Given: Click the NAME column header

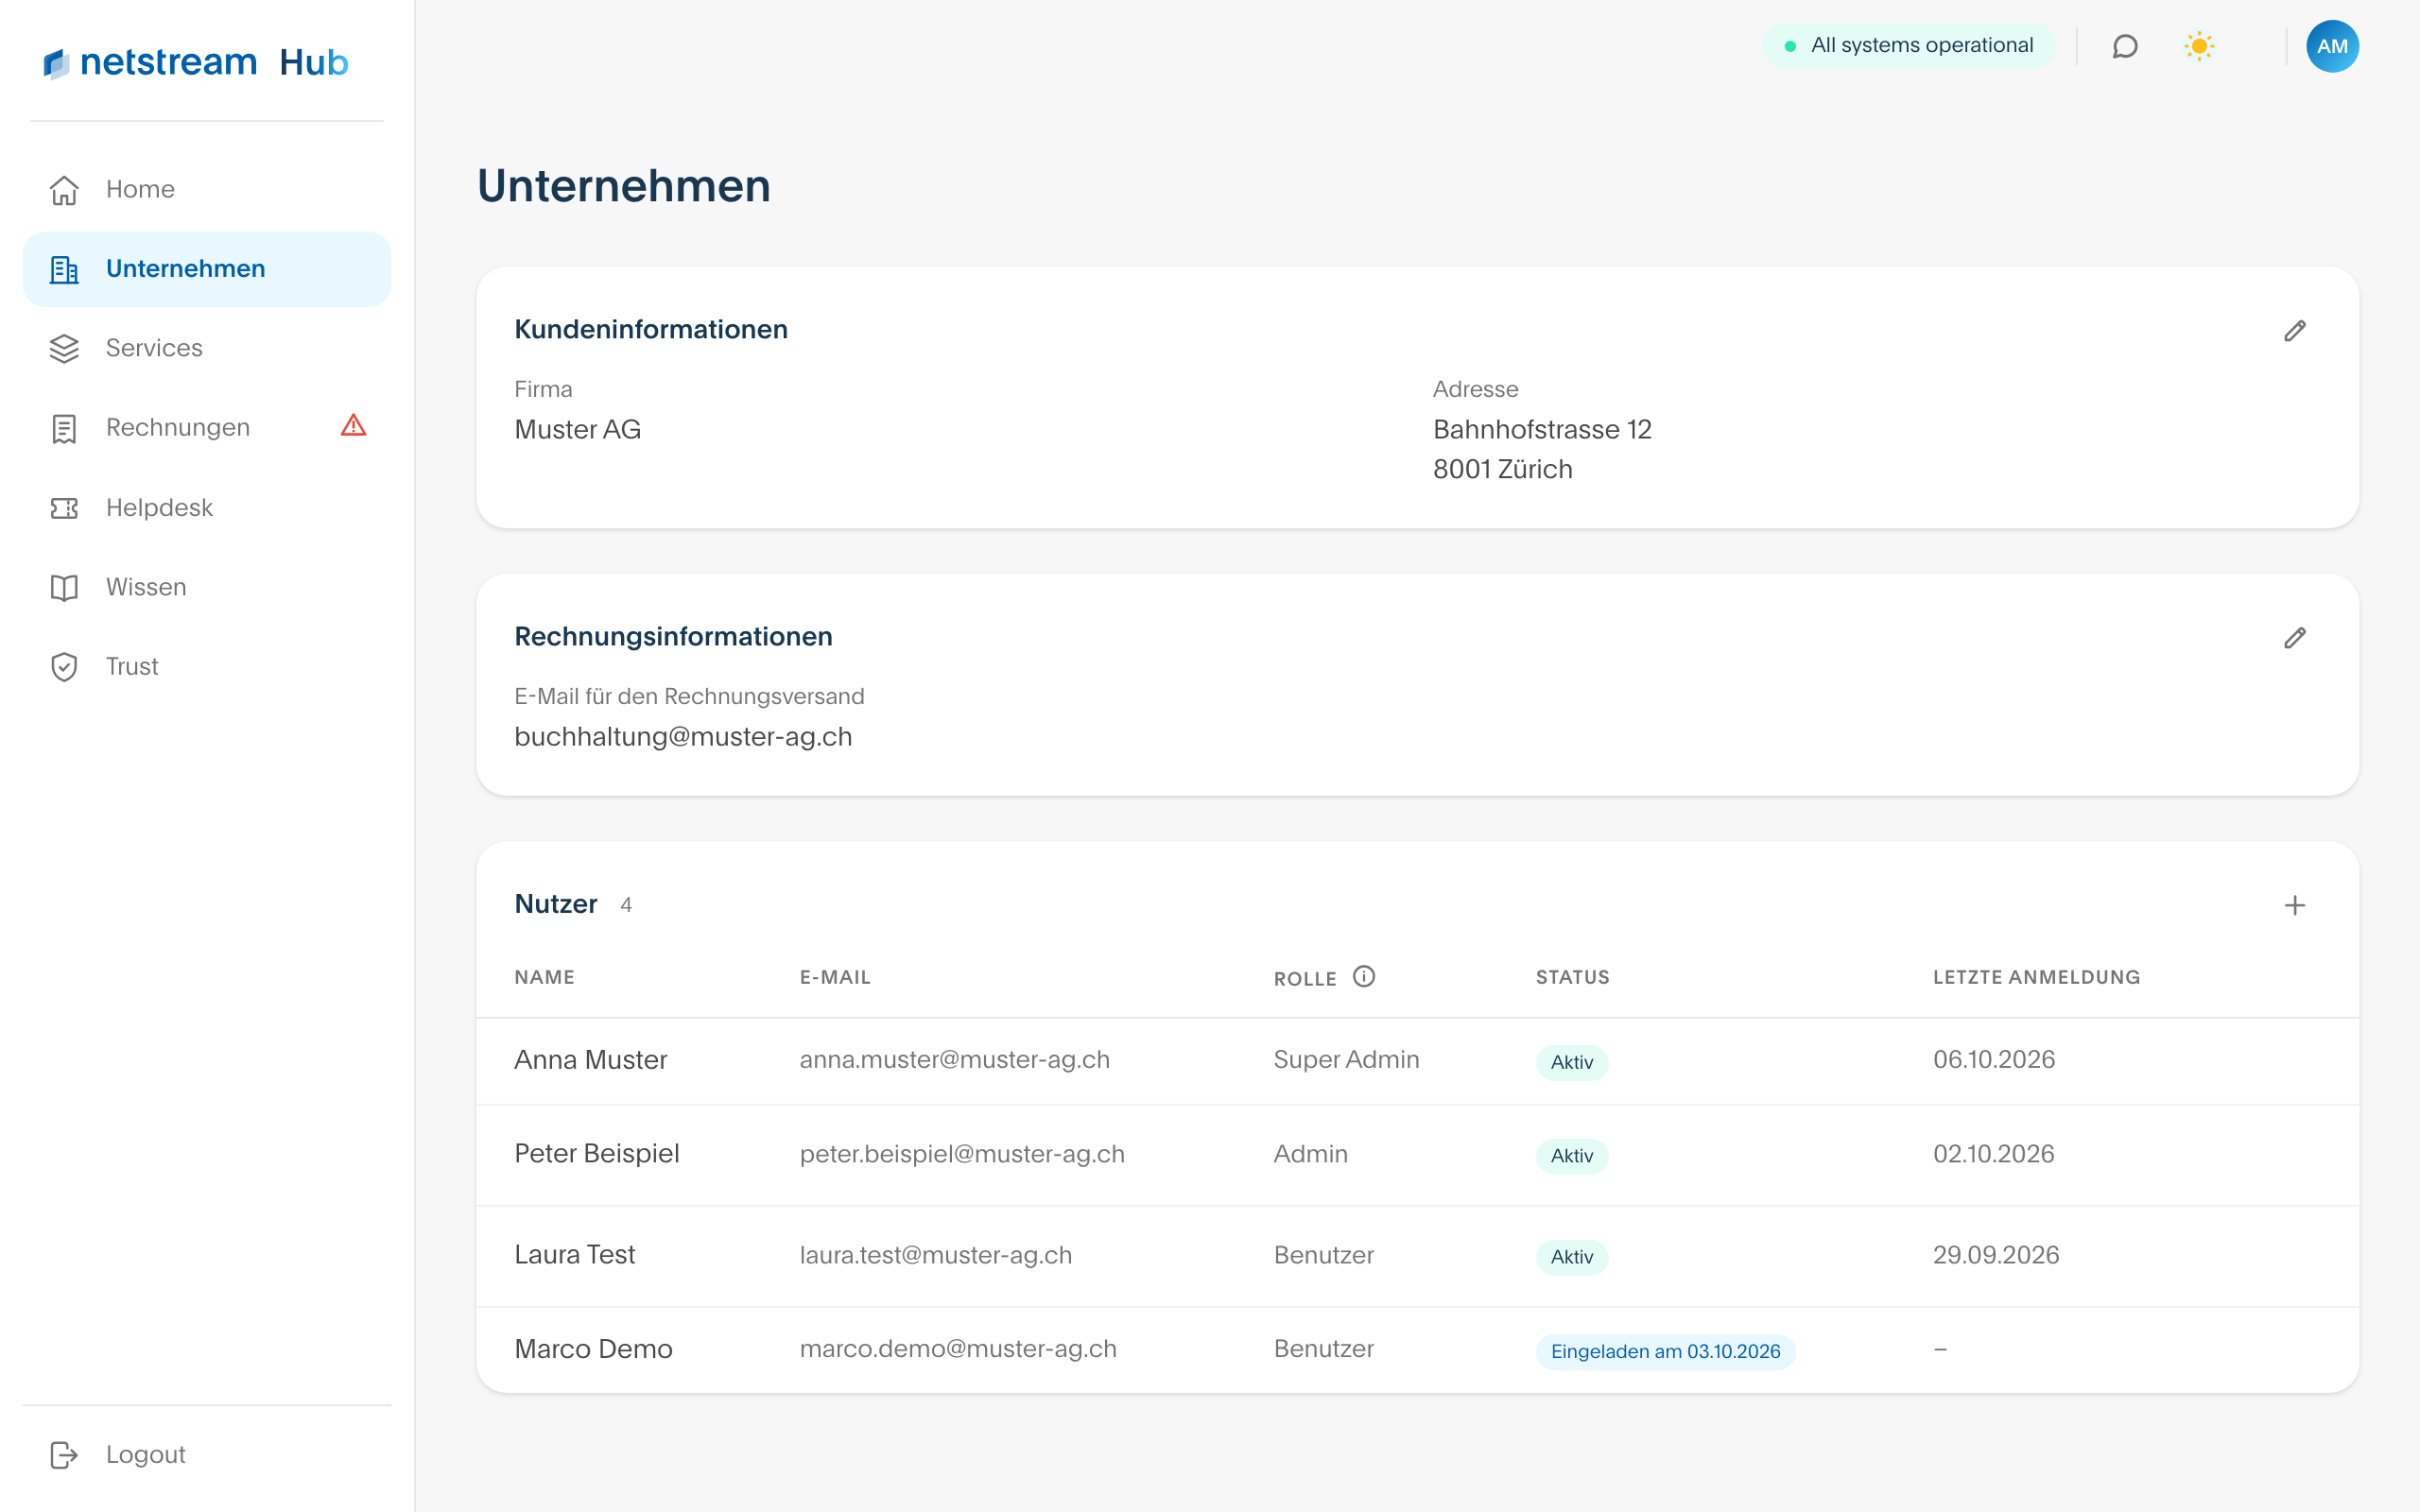Looking at the screenshot, I should pos(544,977).
